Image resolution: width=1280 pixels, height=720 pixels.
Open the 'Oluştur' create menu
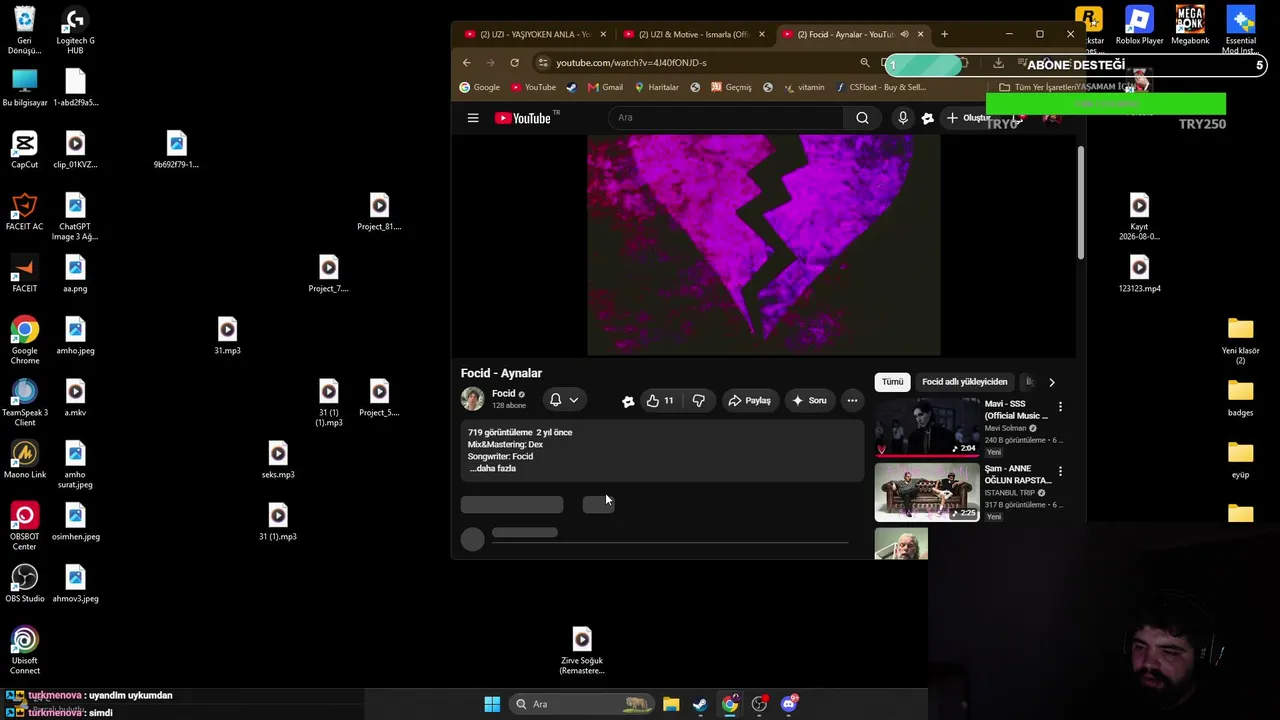(968, 118)
